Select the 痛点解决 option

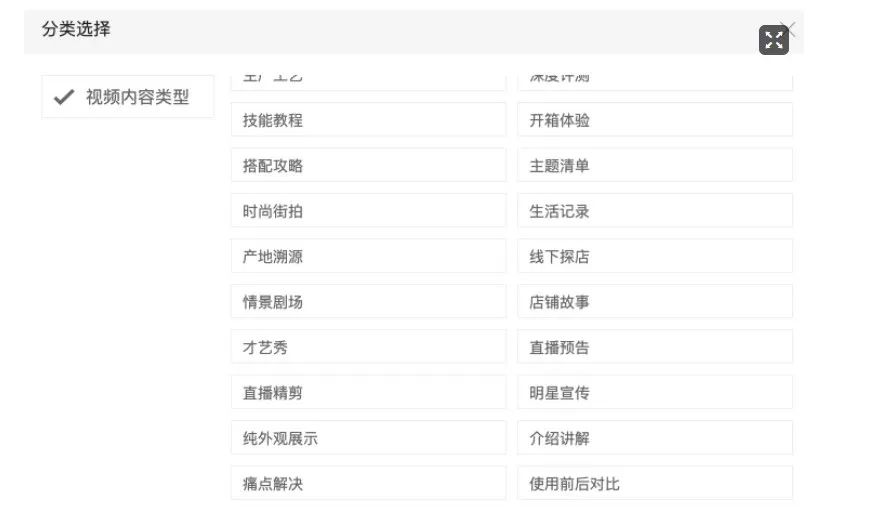point(368,484)
